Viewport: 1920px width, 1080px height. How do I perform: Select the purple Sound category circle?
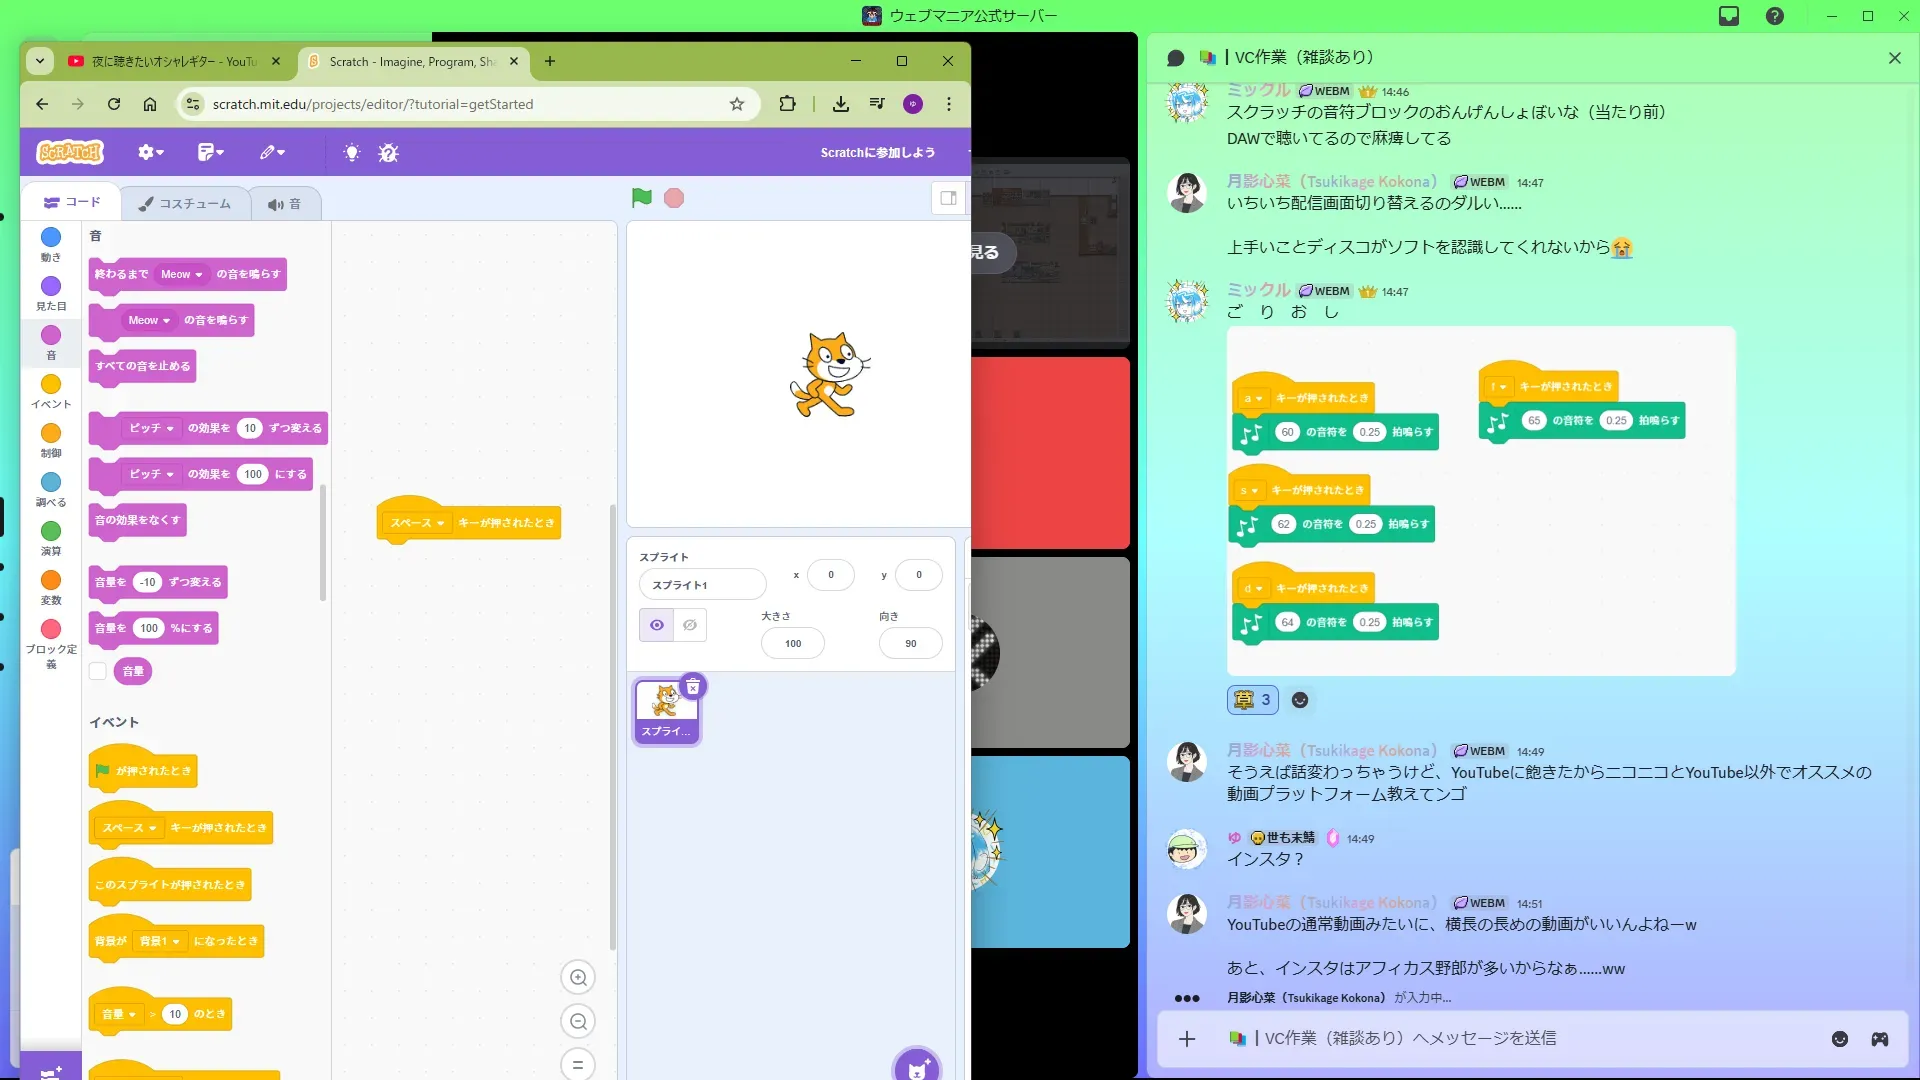tap(51, 336)
